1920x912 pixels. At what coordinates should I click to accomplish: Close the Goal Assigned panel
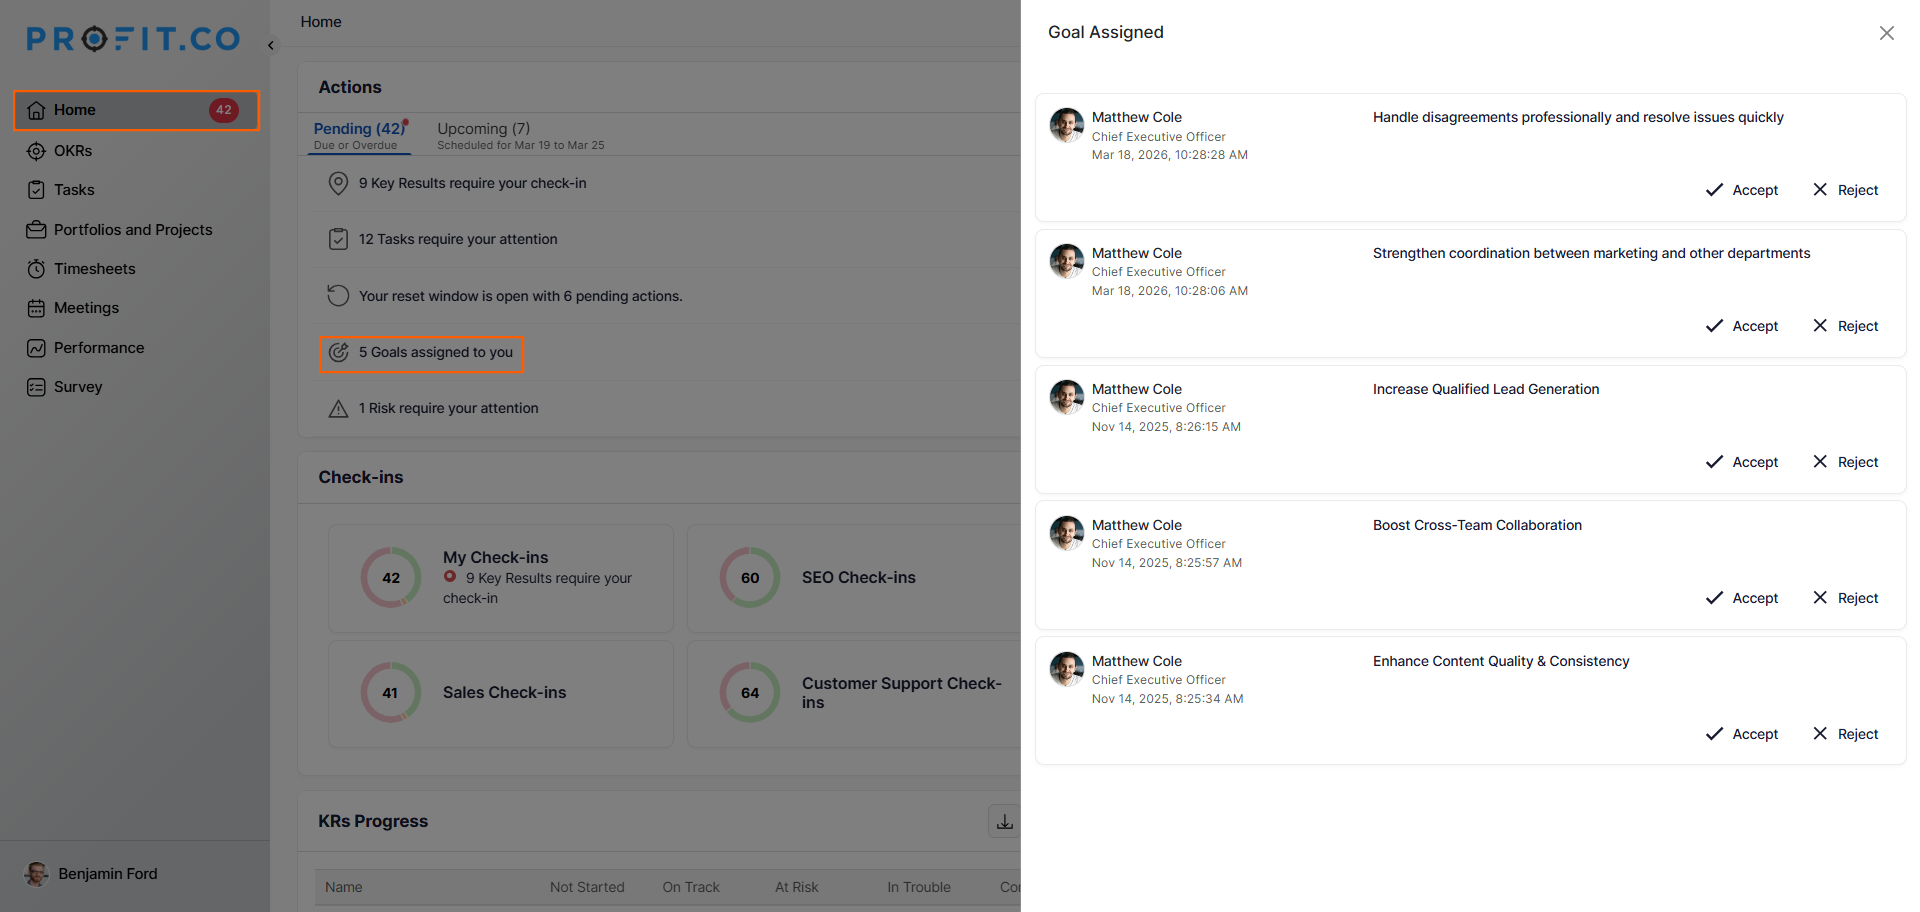click(1886, 33)
